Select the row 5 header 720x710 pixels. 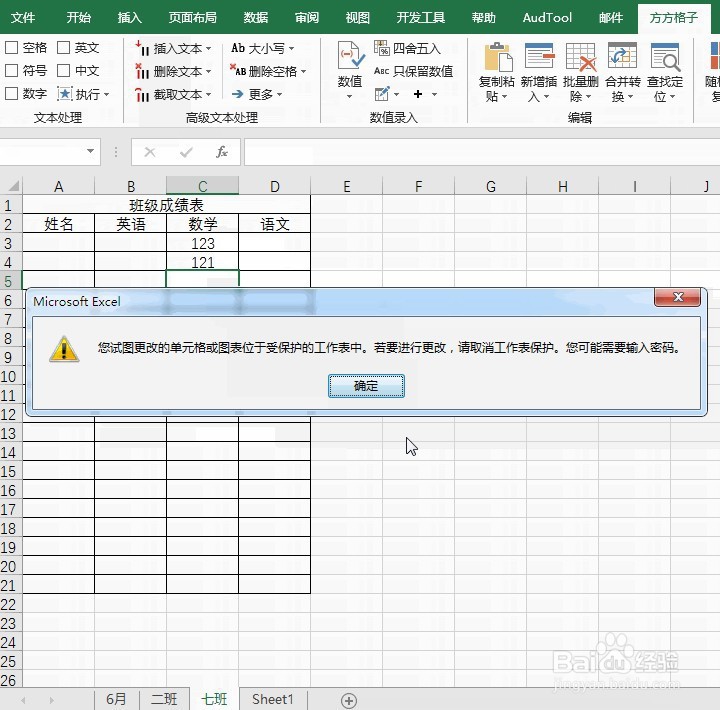coord(9,281)
